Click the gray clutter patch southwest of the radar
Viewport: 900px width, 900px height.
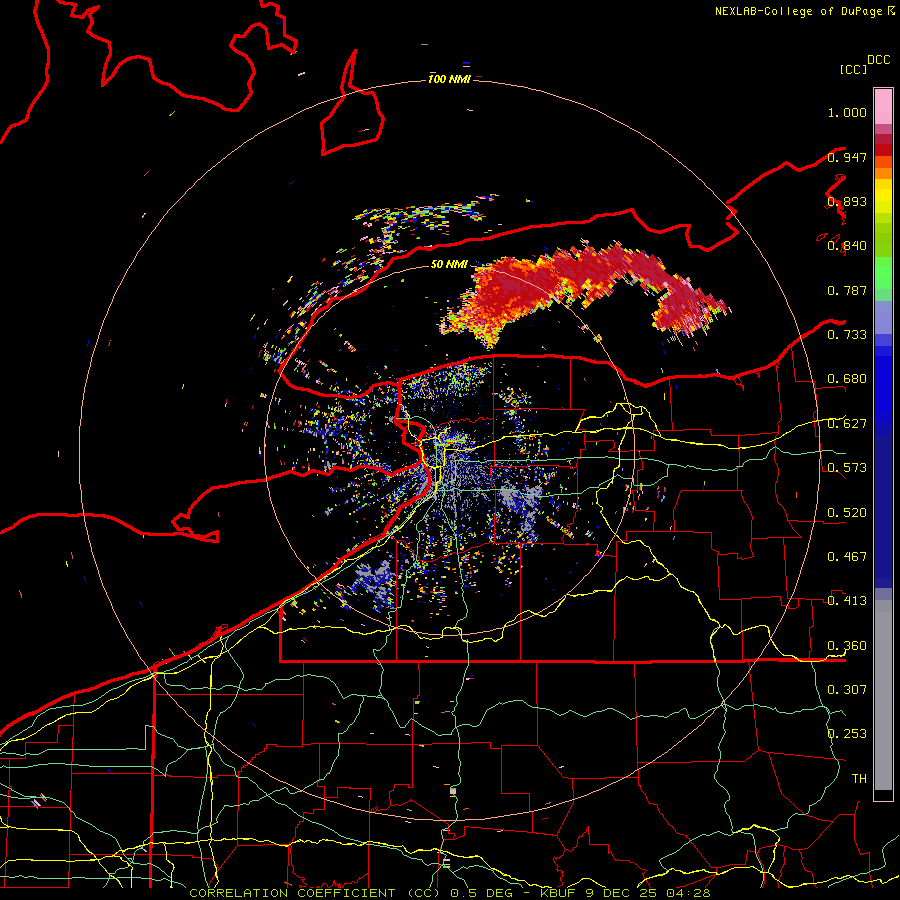372,581
